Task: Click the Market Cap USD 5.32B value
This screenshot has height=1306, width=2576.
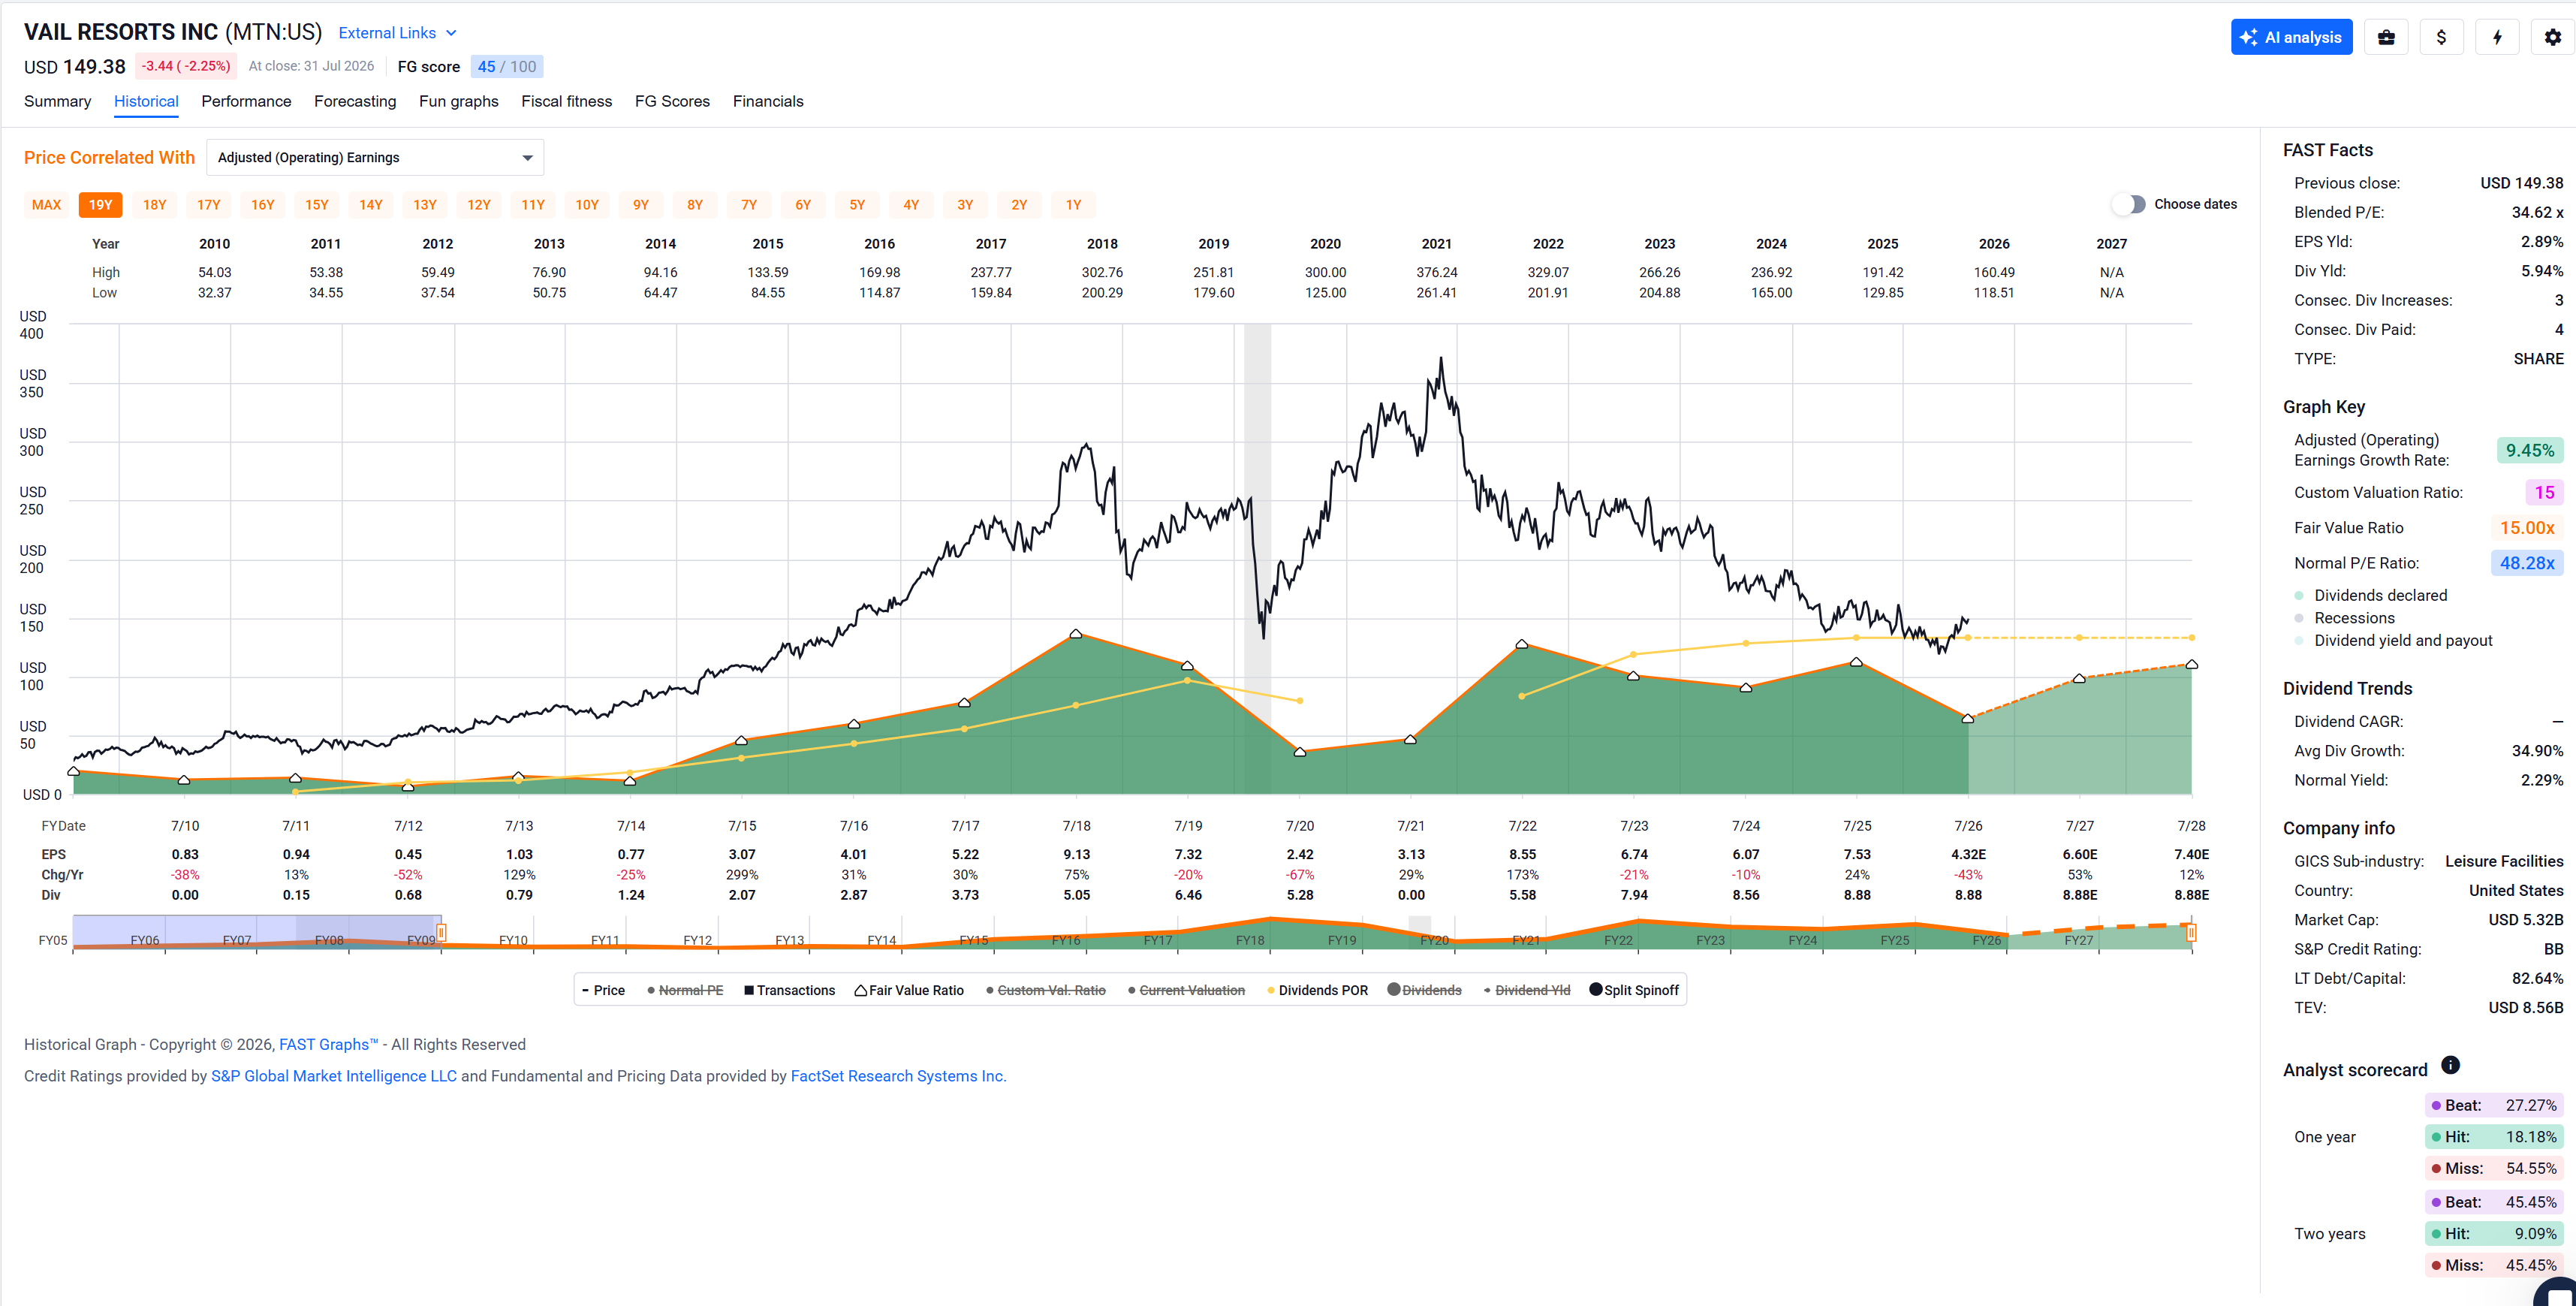Action: point(2525,920)
